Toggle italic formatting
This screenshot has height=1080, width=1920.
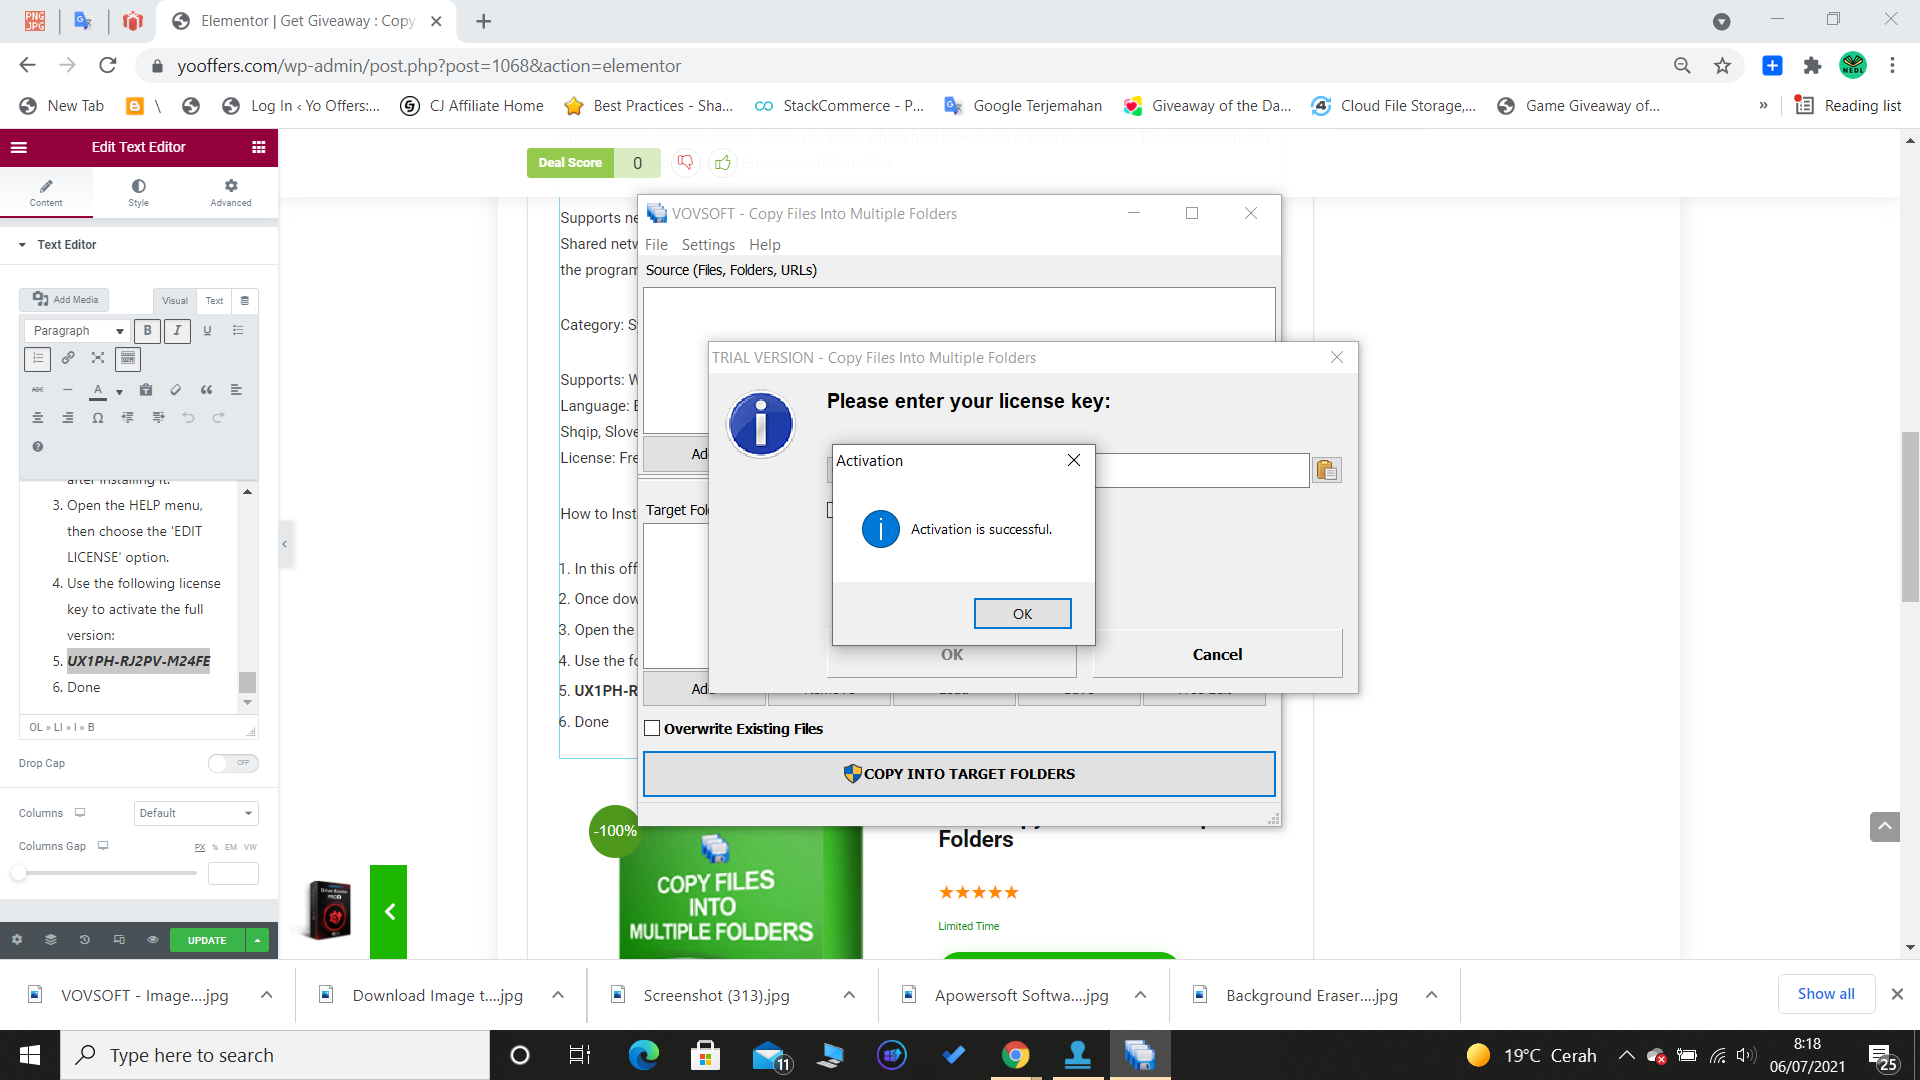(177, 331)
